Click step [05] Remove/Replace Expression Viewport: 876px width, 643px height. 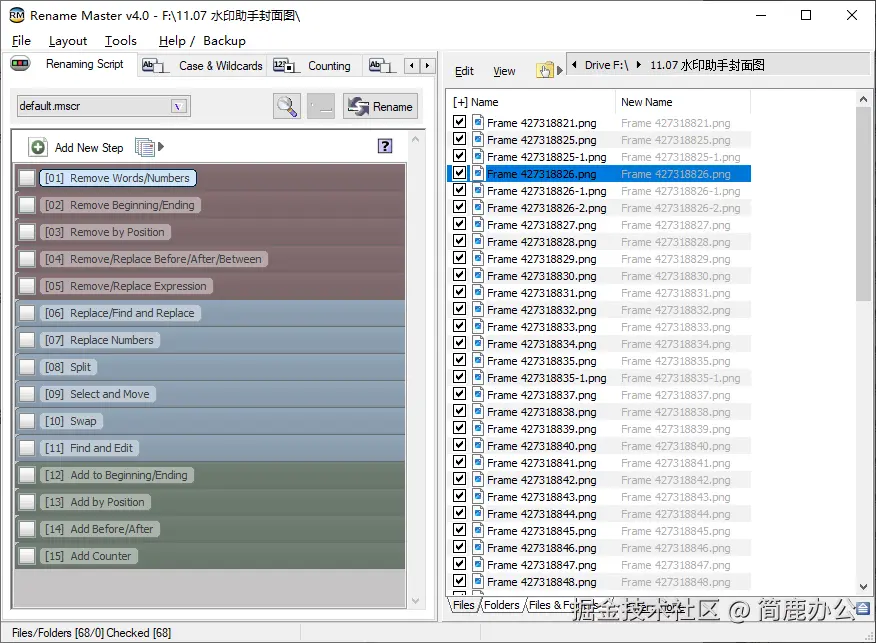pyautogui.click(x=126, y=286)
